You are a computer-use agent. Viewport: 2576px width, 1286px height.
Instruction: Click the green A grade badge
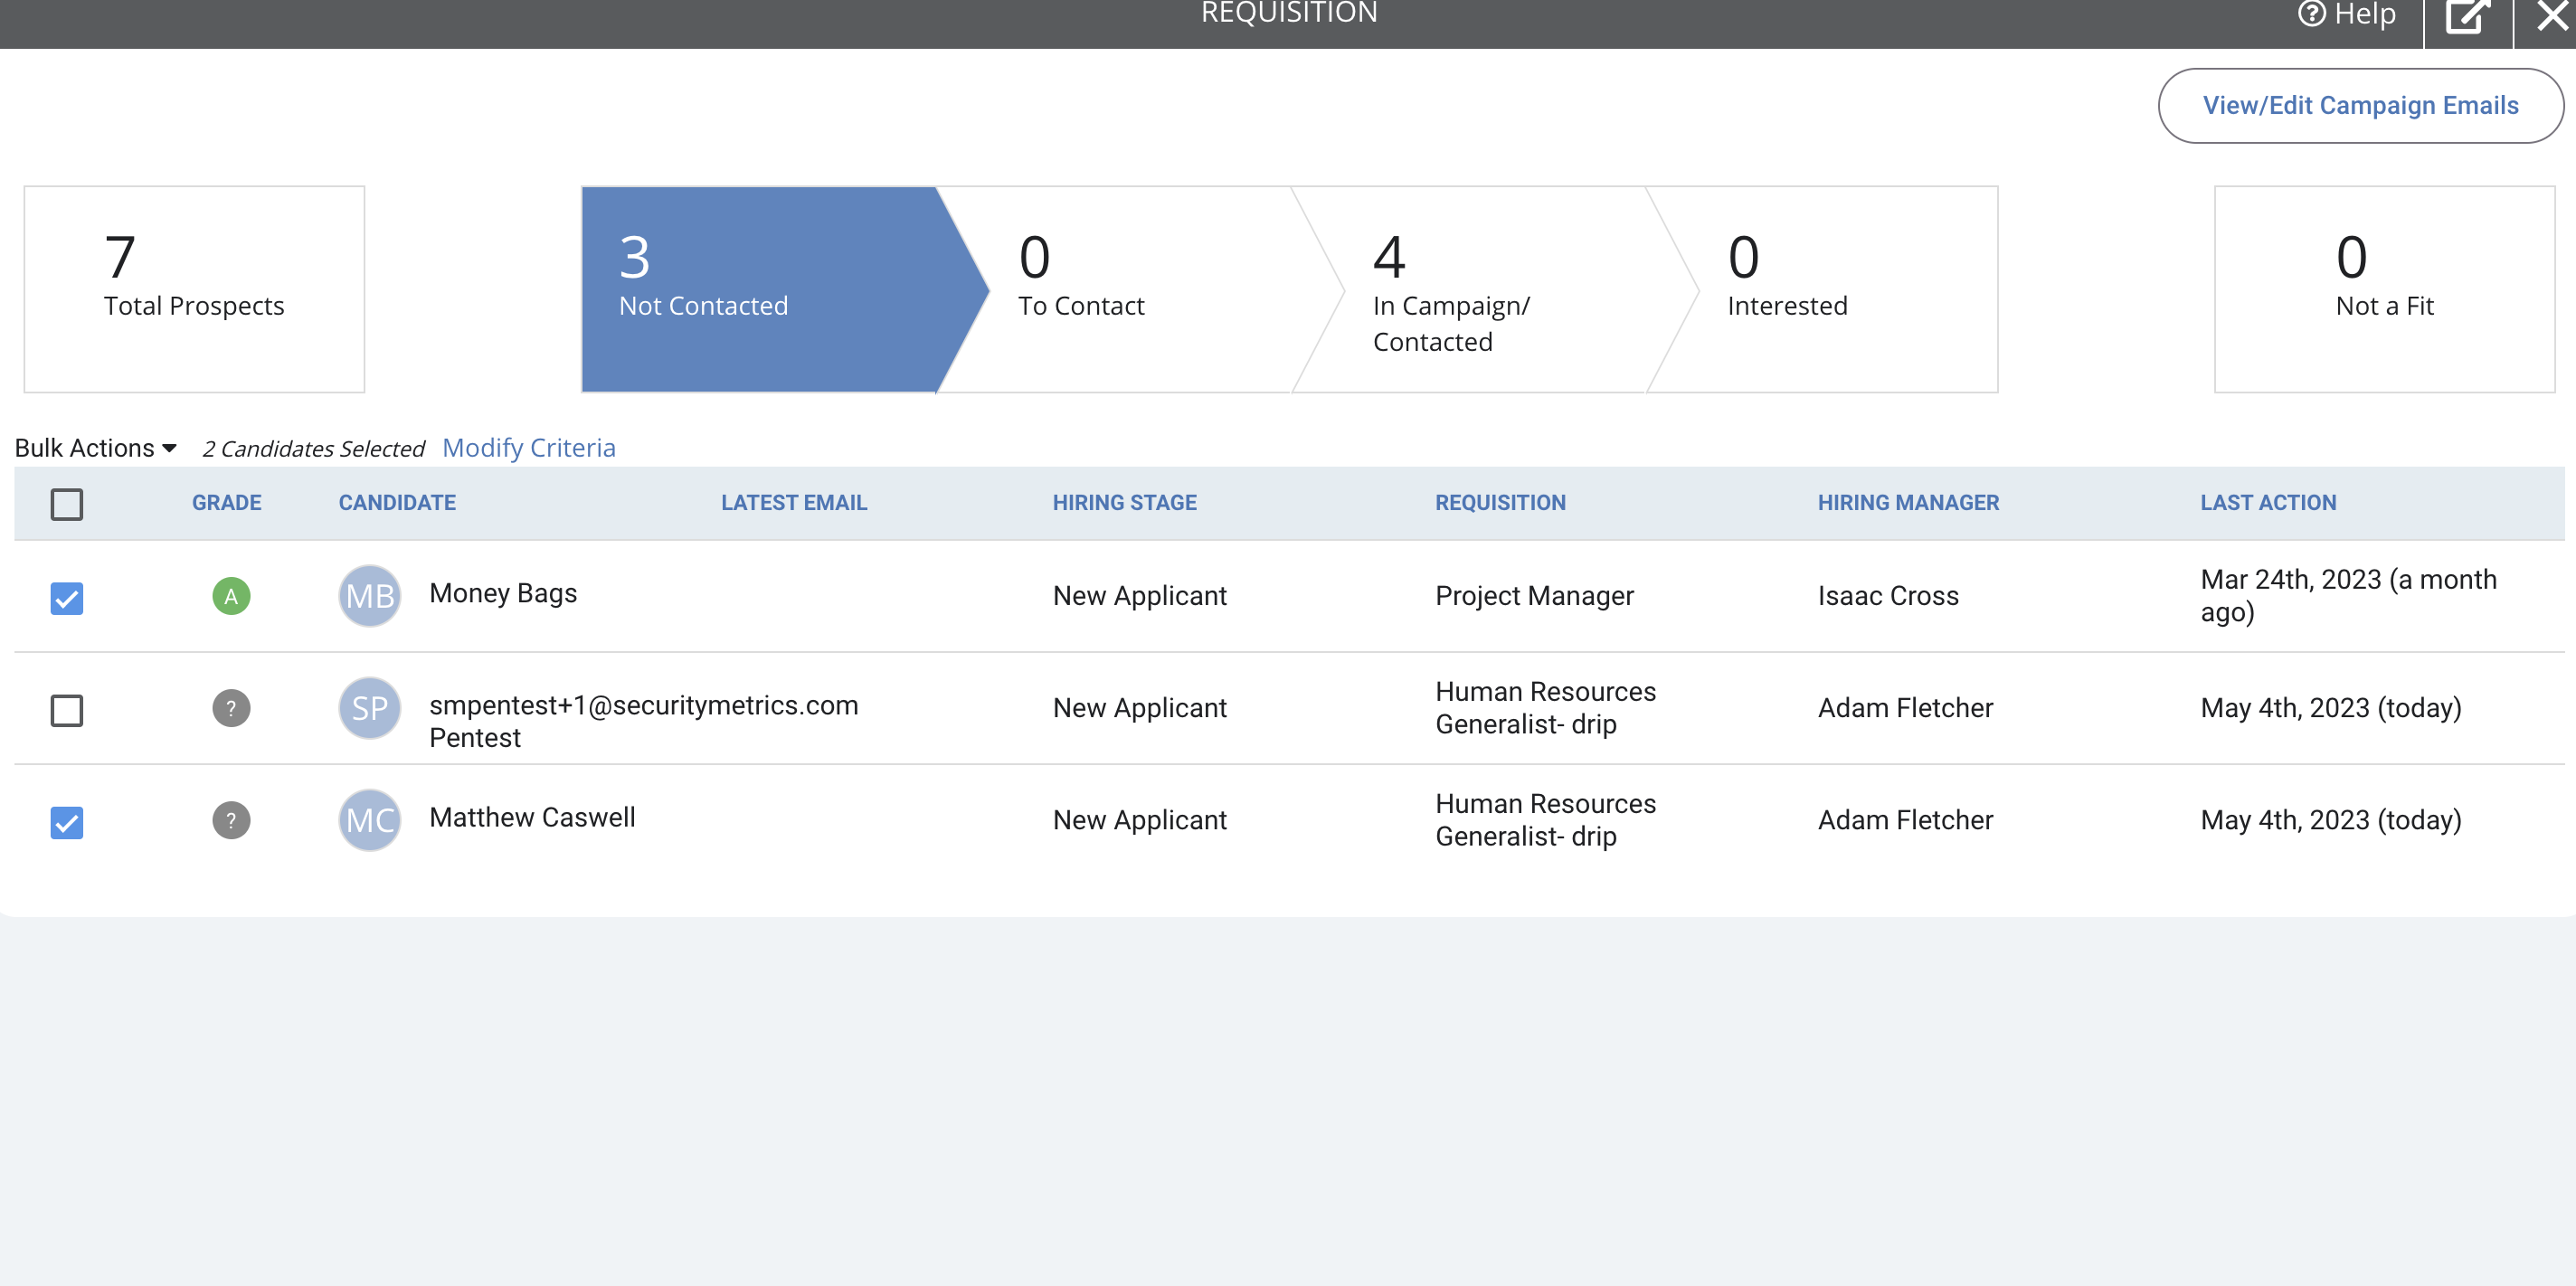(x=231, y=596)
